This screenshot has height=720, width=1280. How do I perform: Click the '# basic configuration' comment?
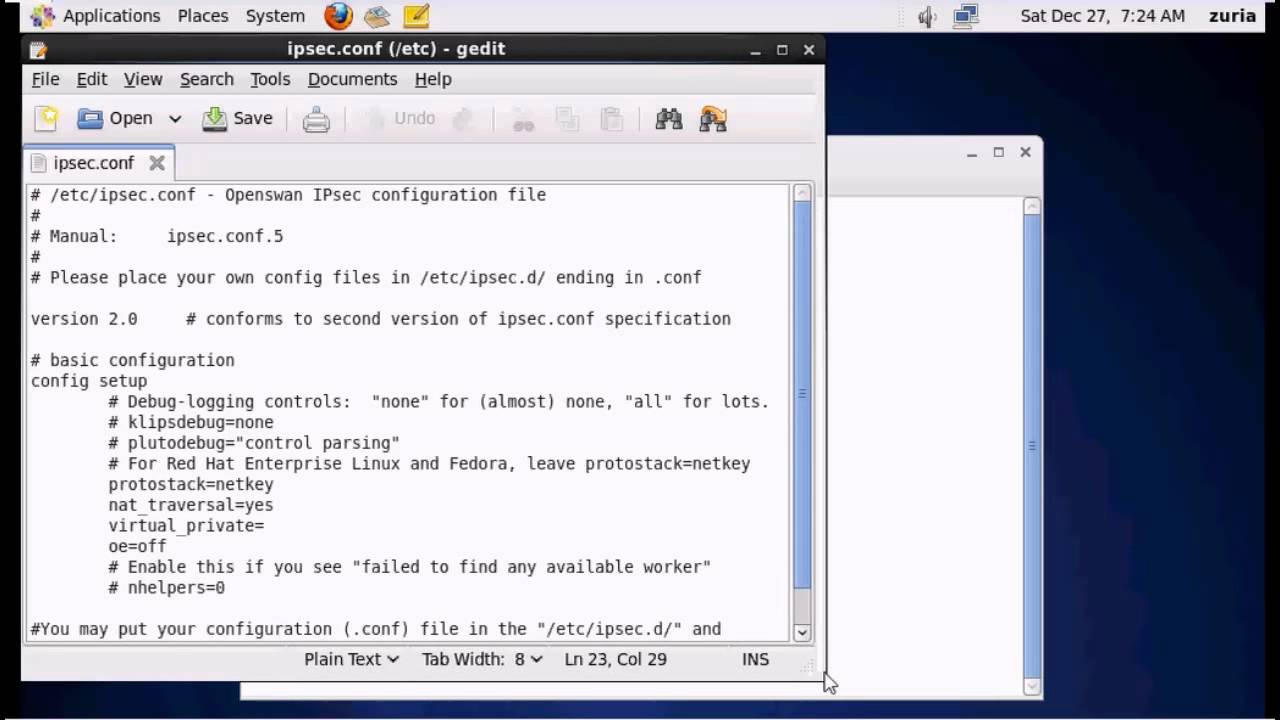coord(132,360)
